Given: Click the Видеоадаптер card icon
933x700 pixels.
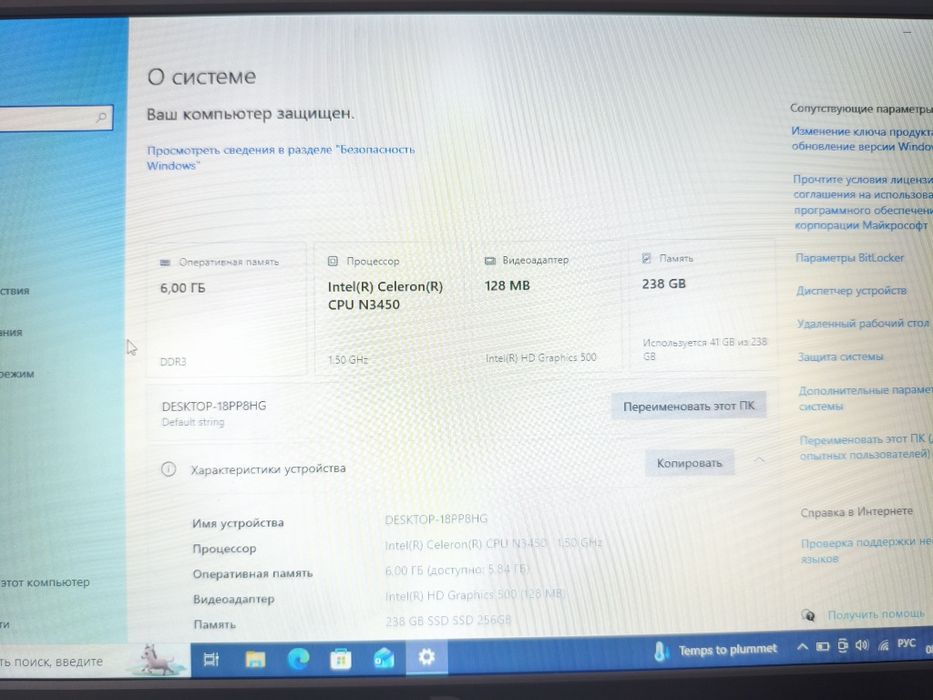Looking at the screenshot, I should click(x=490, y=260).
